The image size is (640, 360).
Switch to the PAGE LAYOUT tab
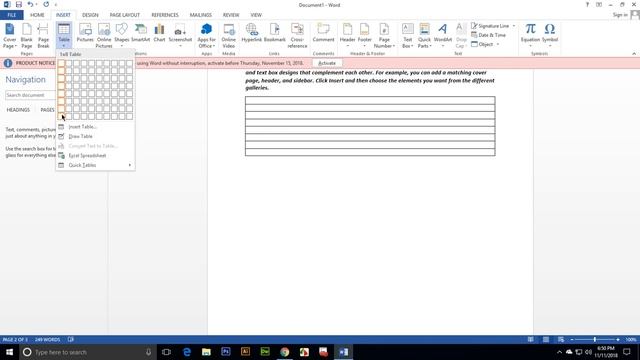[124, 15]
